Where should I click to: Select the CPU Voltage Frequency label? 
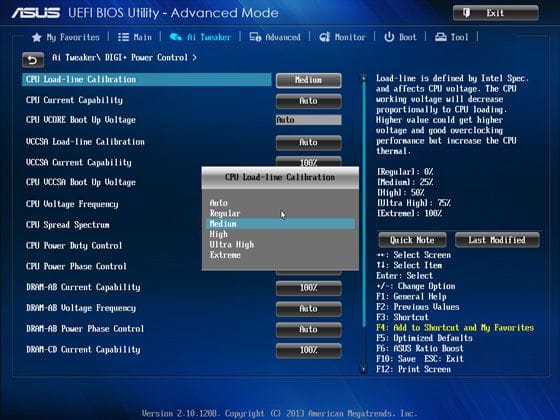pyautogui.click(x=72, y=204)
